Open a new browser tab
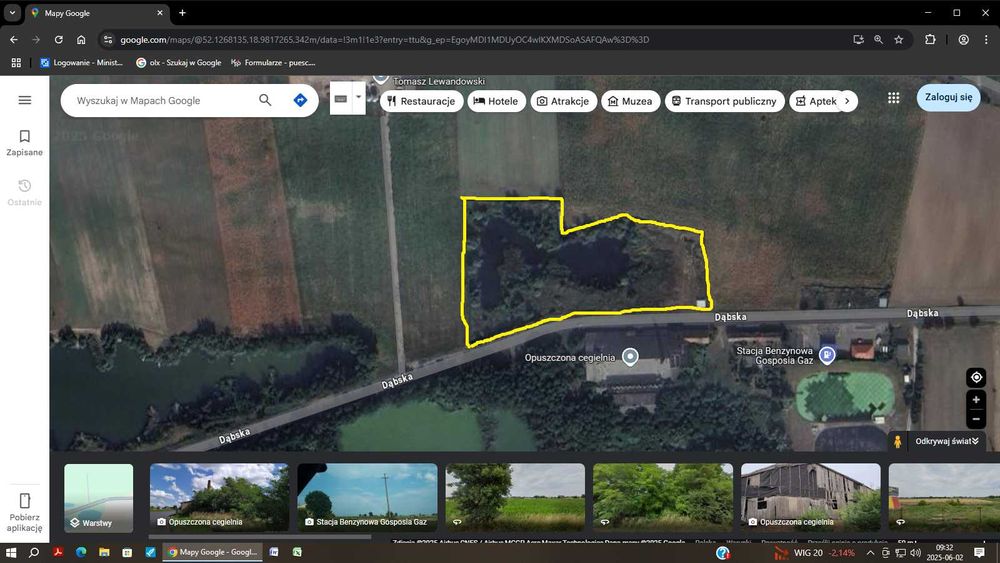 tap(182, 13)
